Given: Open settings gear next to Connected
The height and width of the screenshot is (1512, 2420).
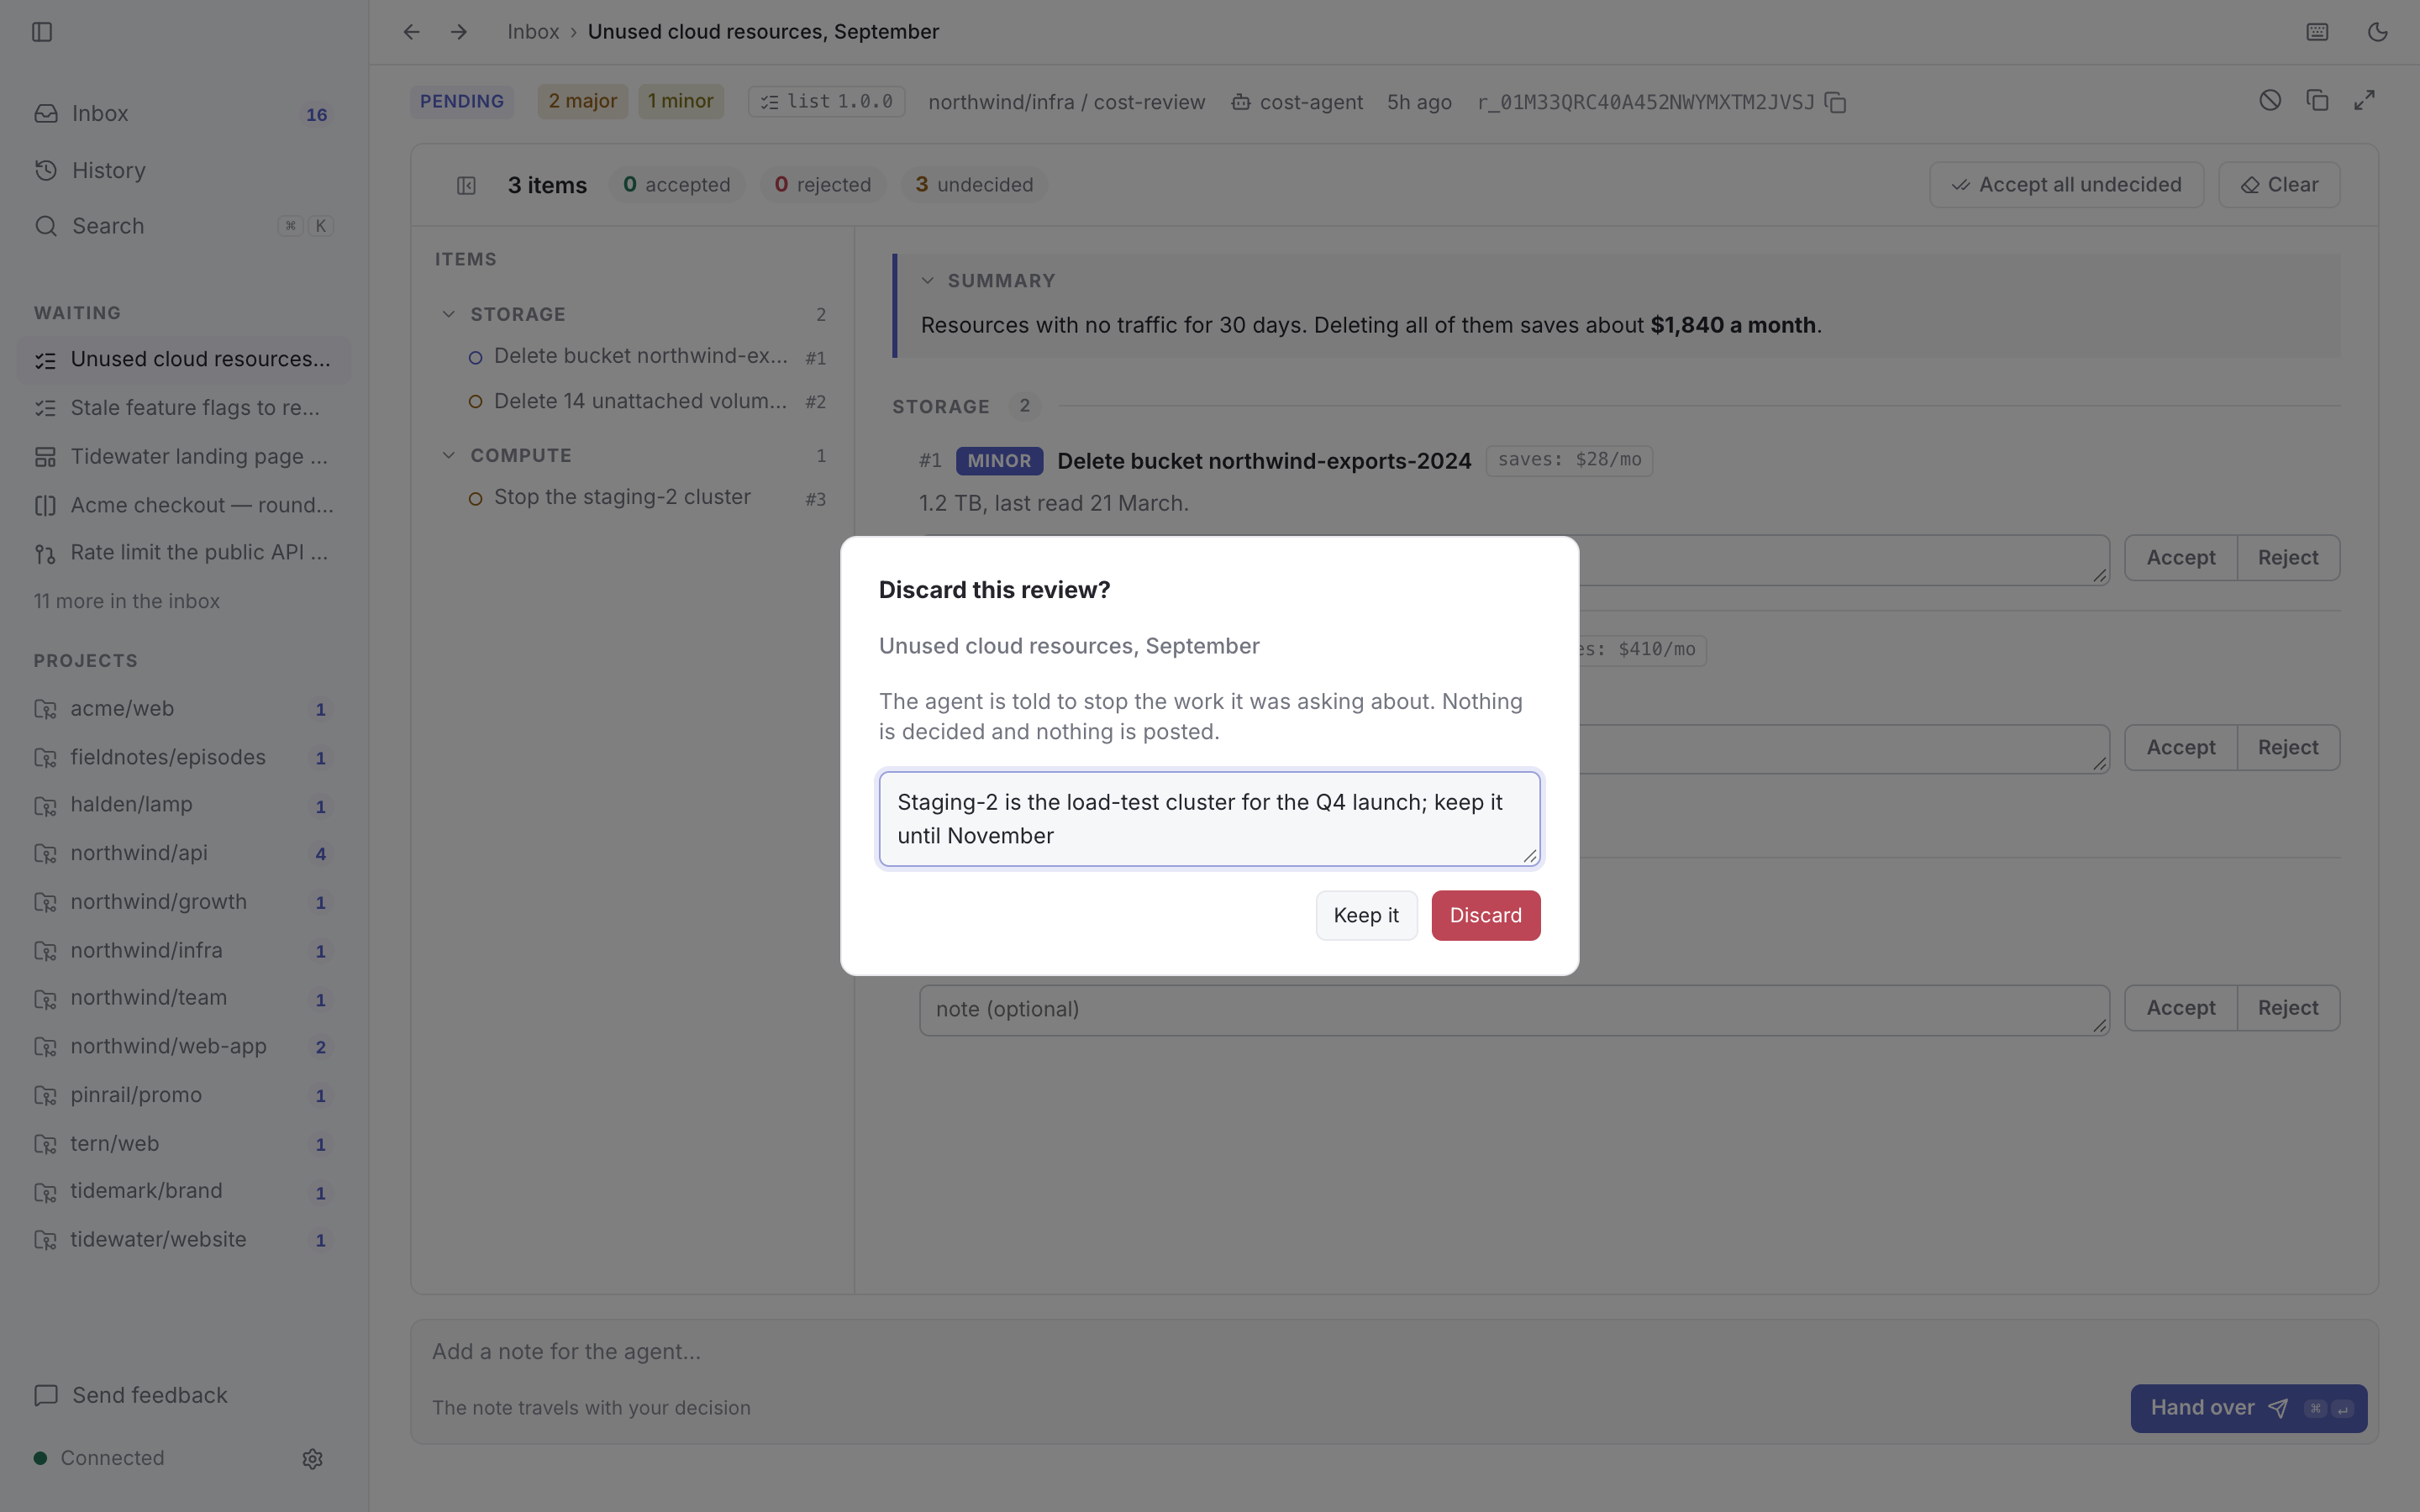Looking at the screenshot, I should (312, 1458).
